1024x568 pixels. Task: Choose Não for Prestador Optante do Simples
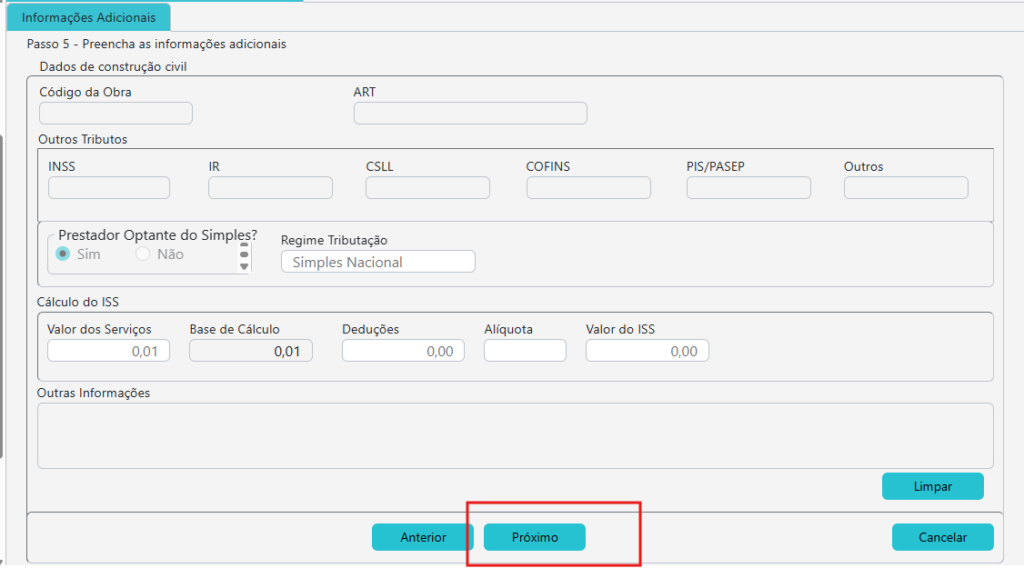[142, 254]
